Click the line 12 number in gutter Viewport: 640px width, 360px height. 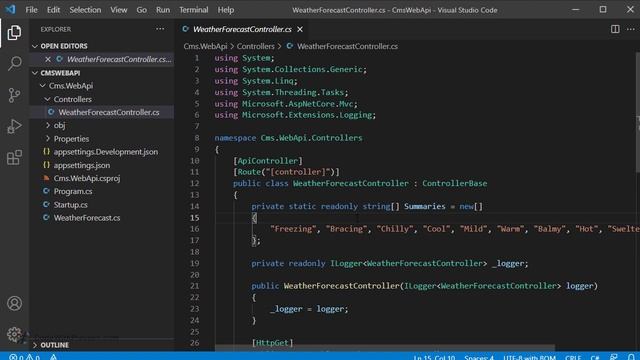point(195,184)
